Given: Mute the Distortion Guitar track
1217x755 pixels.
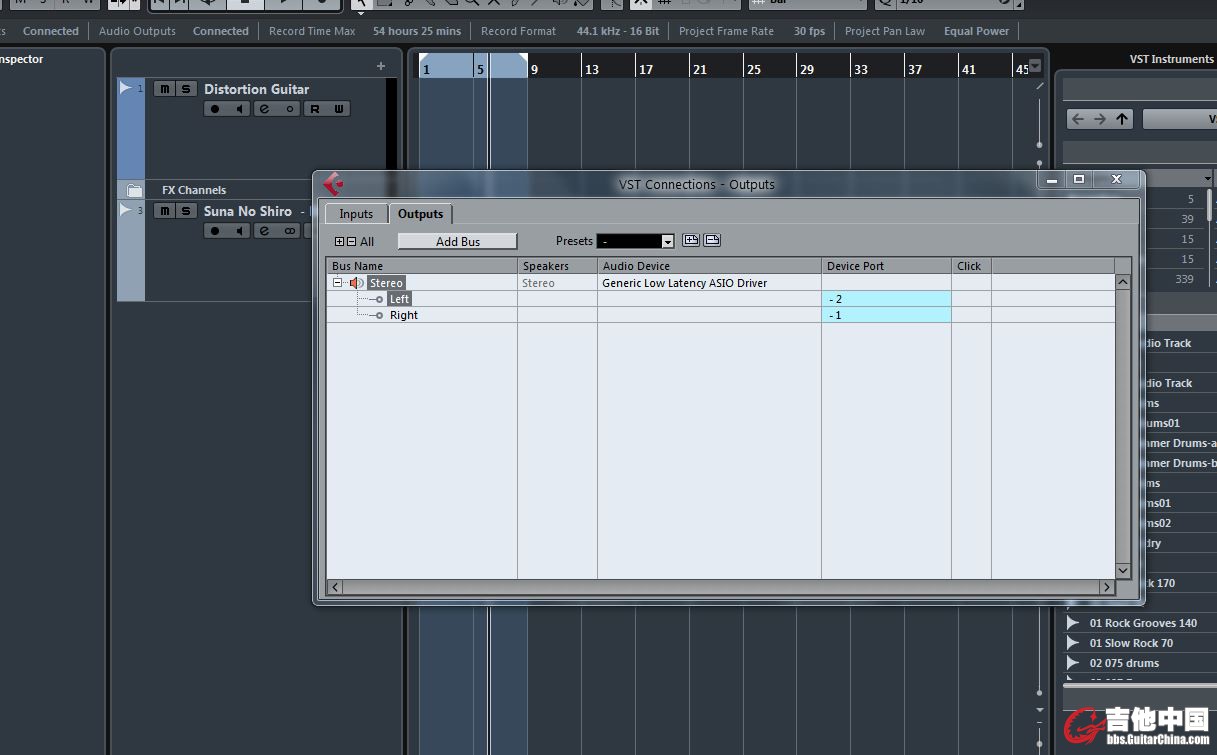Looking at the screenshot, I should tap(164, 89).
